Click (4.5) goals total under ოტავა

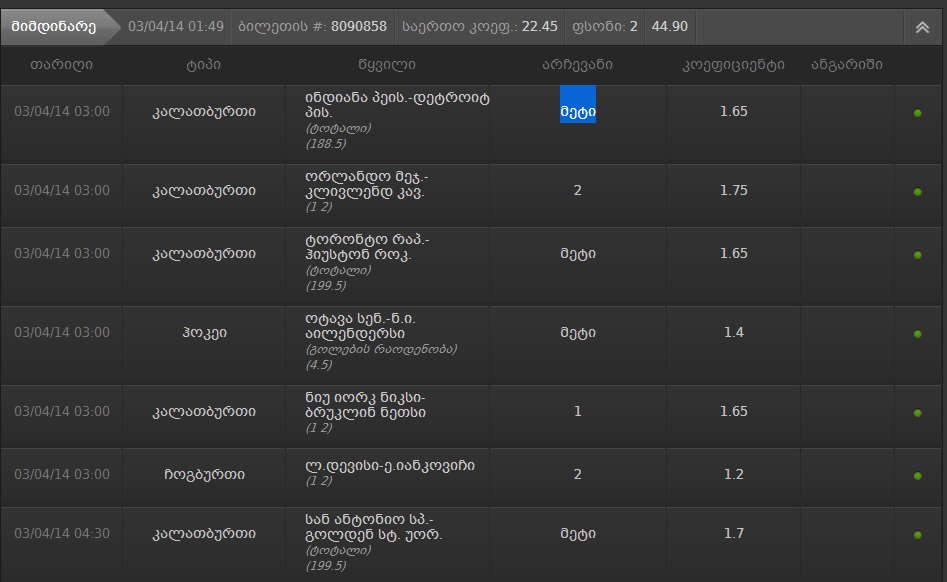[x=319, y=365]
